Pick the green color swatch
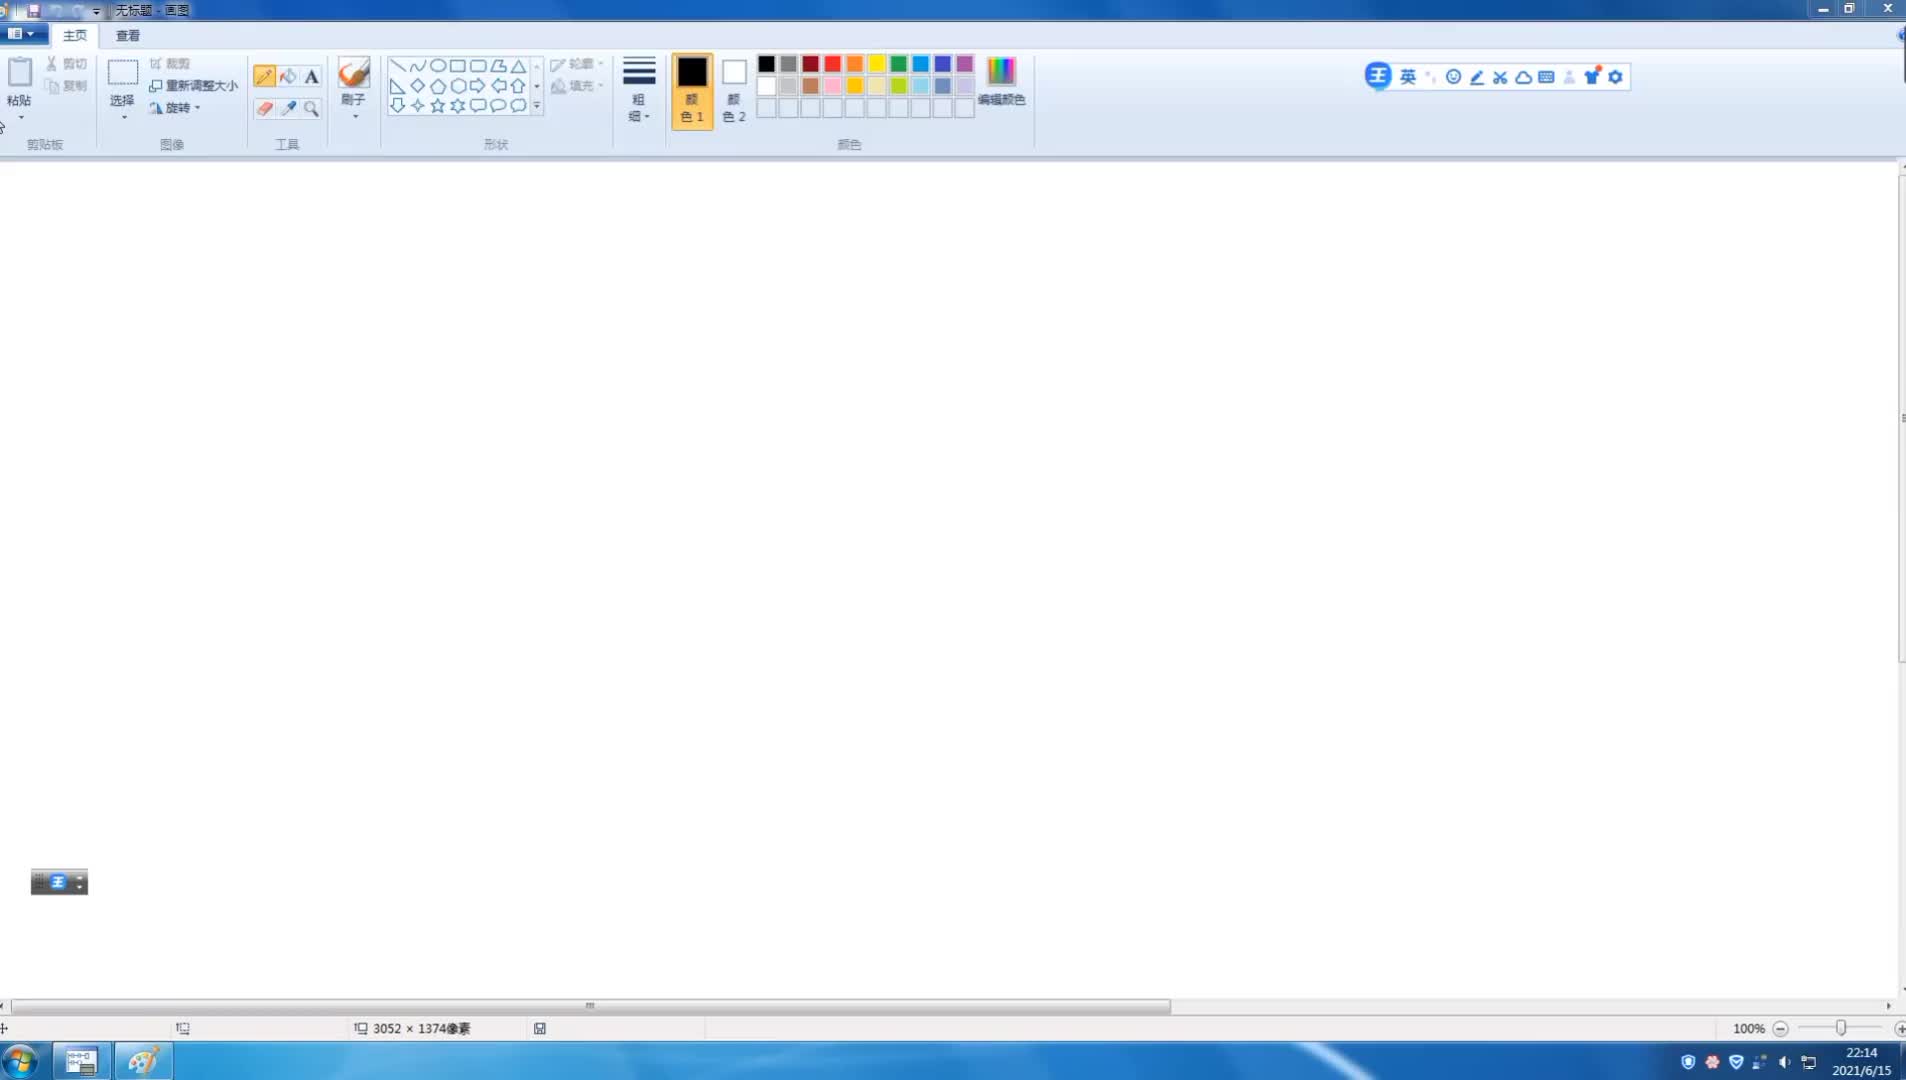The height and width of the screenshot is (1080, 1906). (899, 64)
